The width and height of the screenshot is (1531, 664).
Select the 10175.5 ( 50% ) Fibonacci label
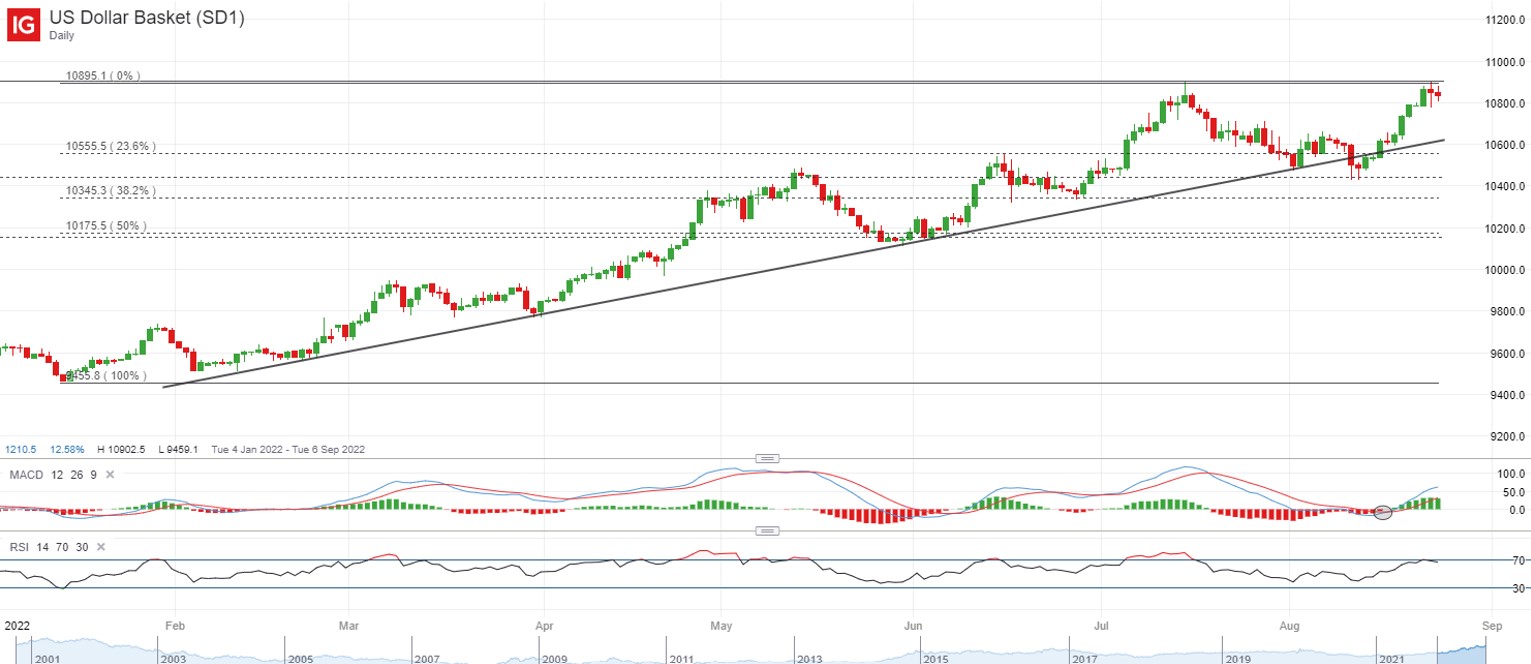pyautogui.click(x=106, y=227)
